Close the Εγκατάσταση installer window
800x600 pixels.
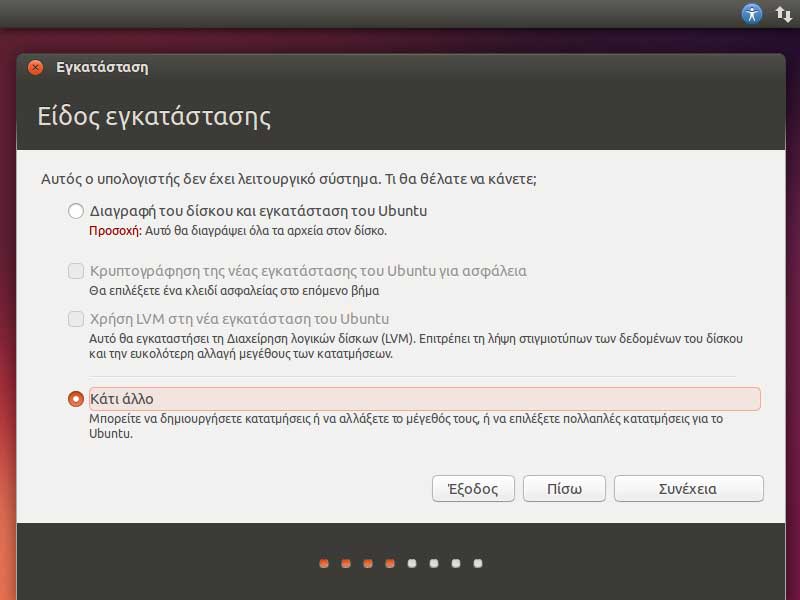[x=36, y=67]
